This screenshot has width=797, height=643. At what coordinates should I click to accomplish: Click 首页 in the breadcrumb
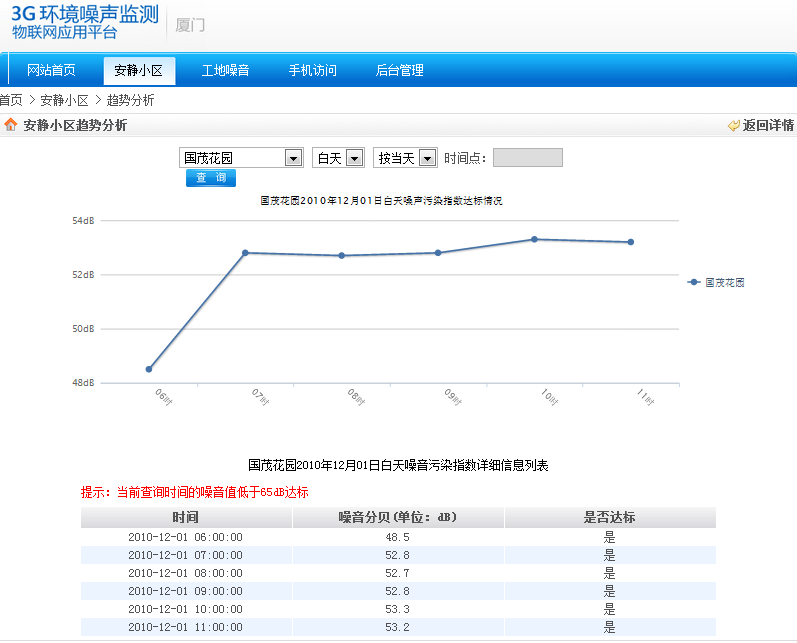(x=11, y=100)
